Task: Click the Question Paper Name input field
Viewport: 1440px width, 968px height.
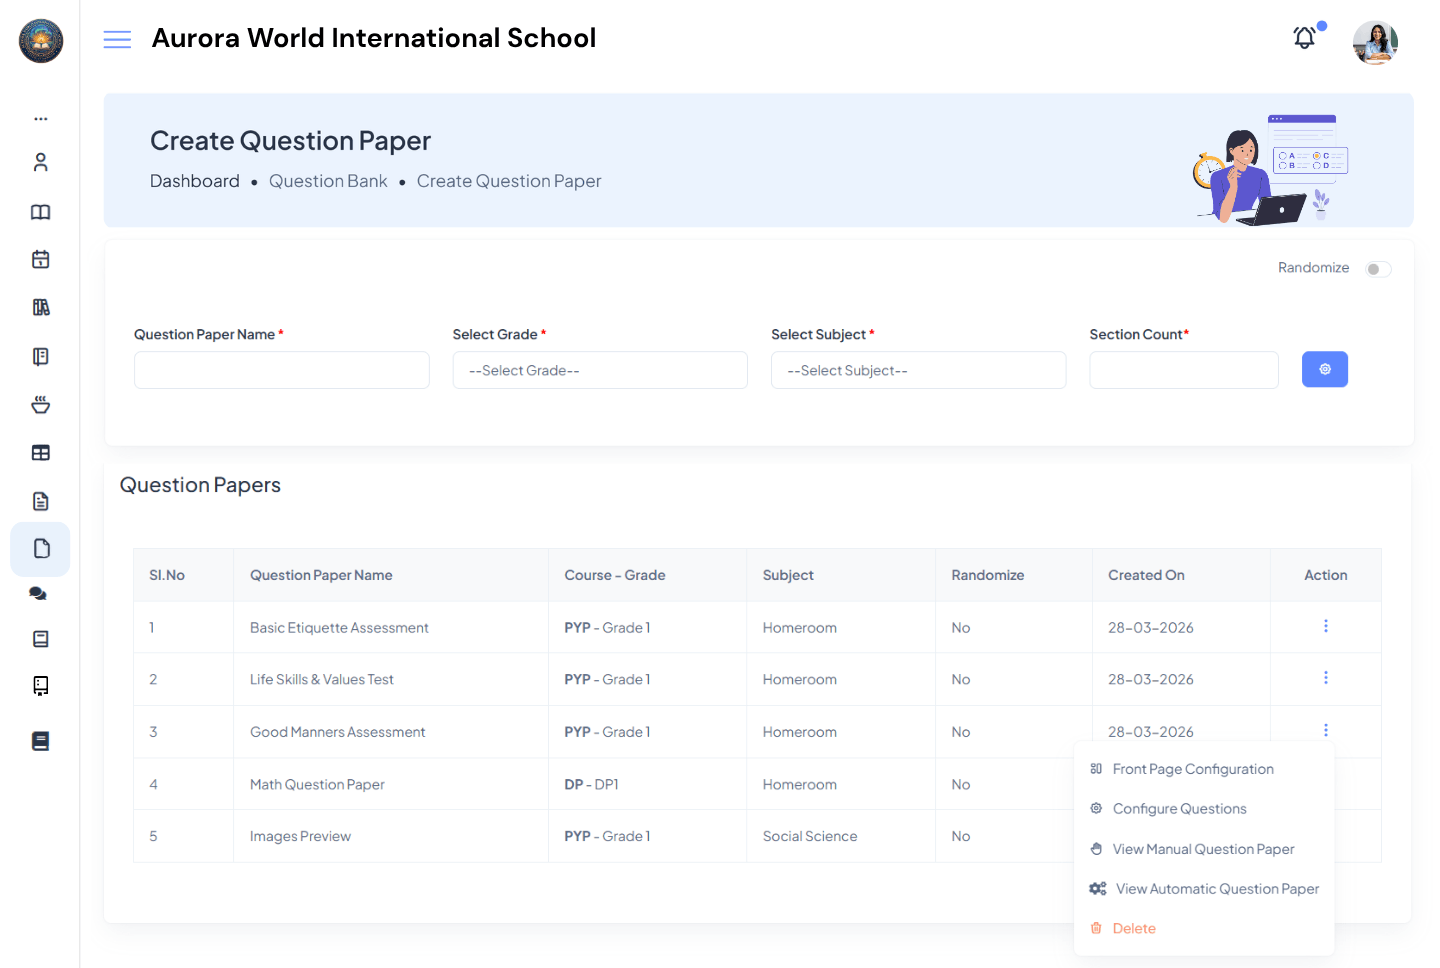Action: coord(281,370)
